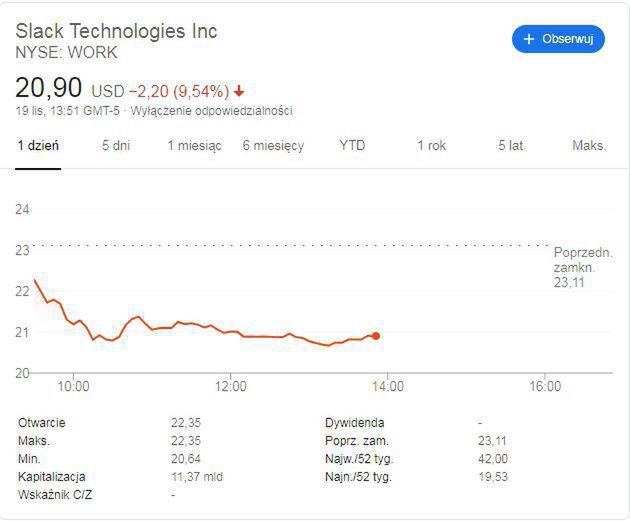The height and width of the screenshot is (521, 630).
Task: Click the Dywidenda row label
Action: 354,423
